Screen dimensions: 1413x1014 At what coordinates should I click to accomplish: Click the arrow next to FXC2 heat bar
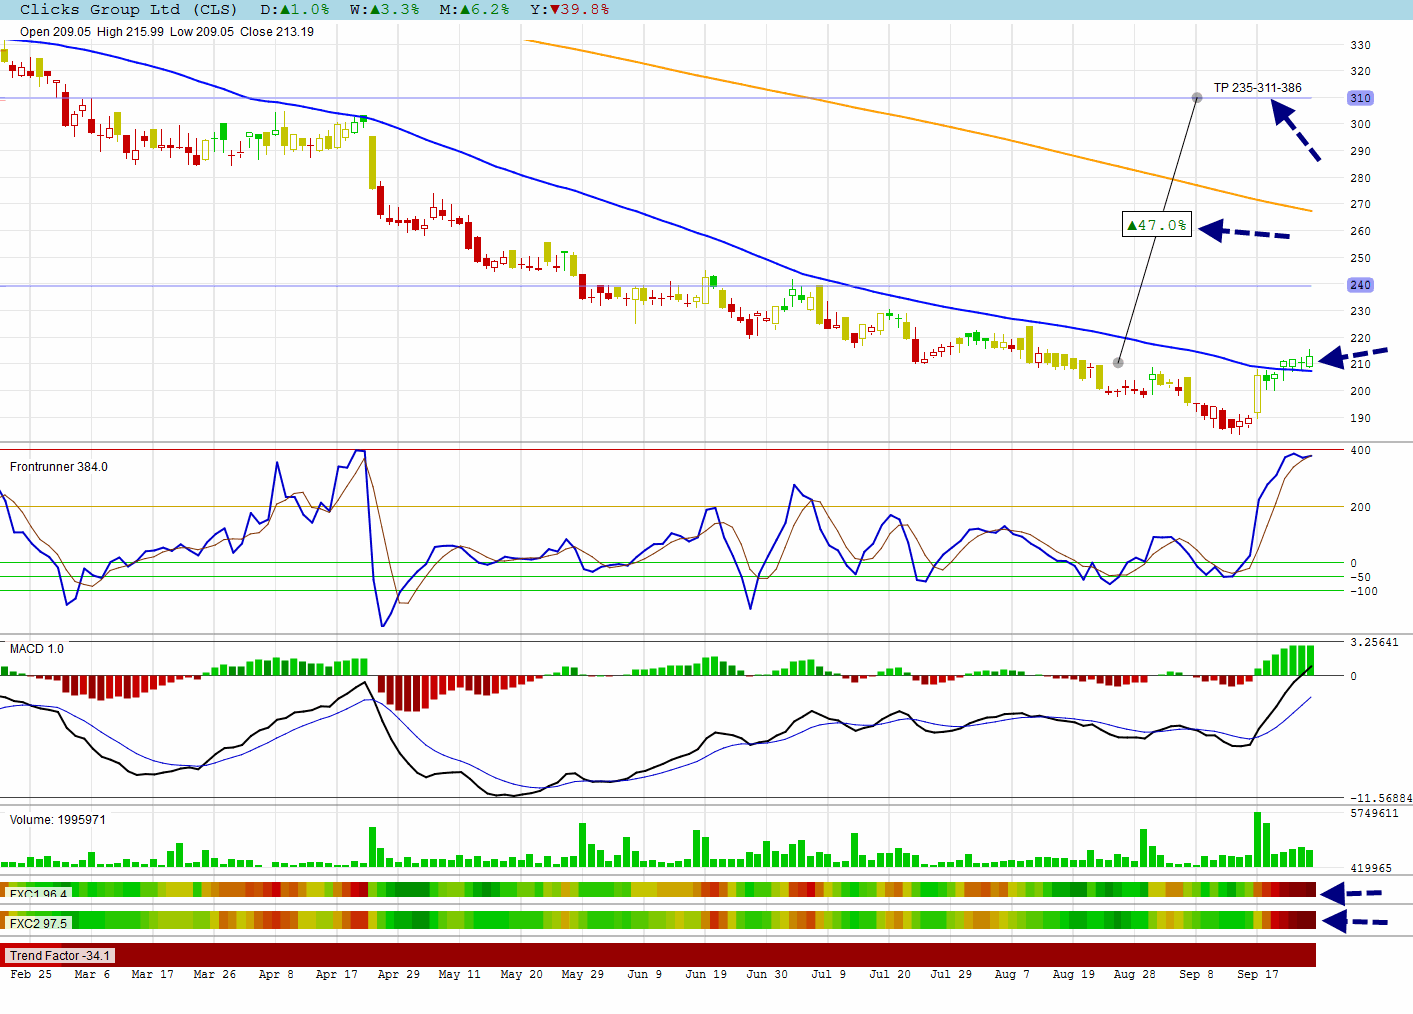1355,921
